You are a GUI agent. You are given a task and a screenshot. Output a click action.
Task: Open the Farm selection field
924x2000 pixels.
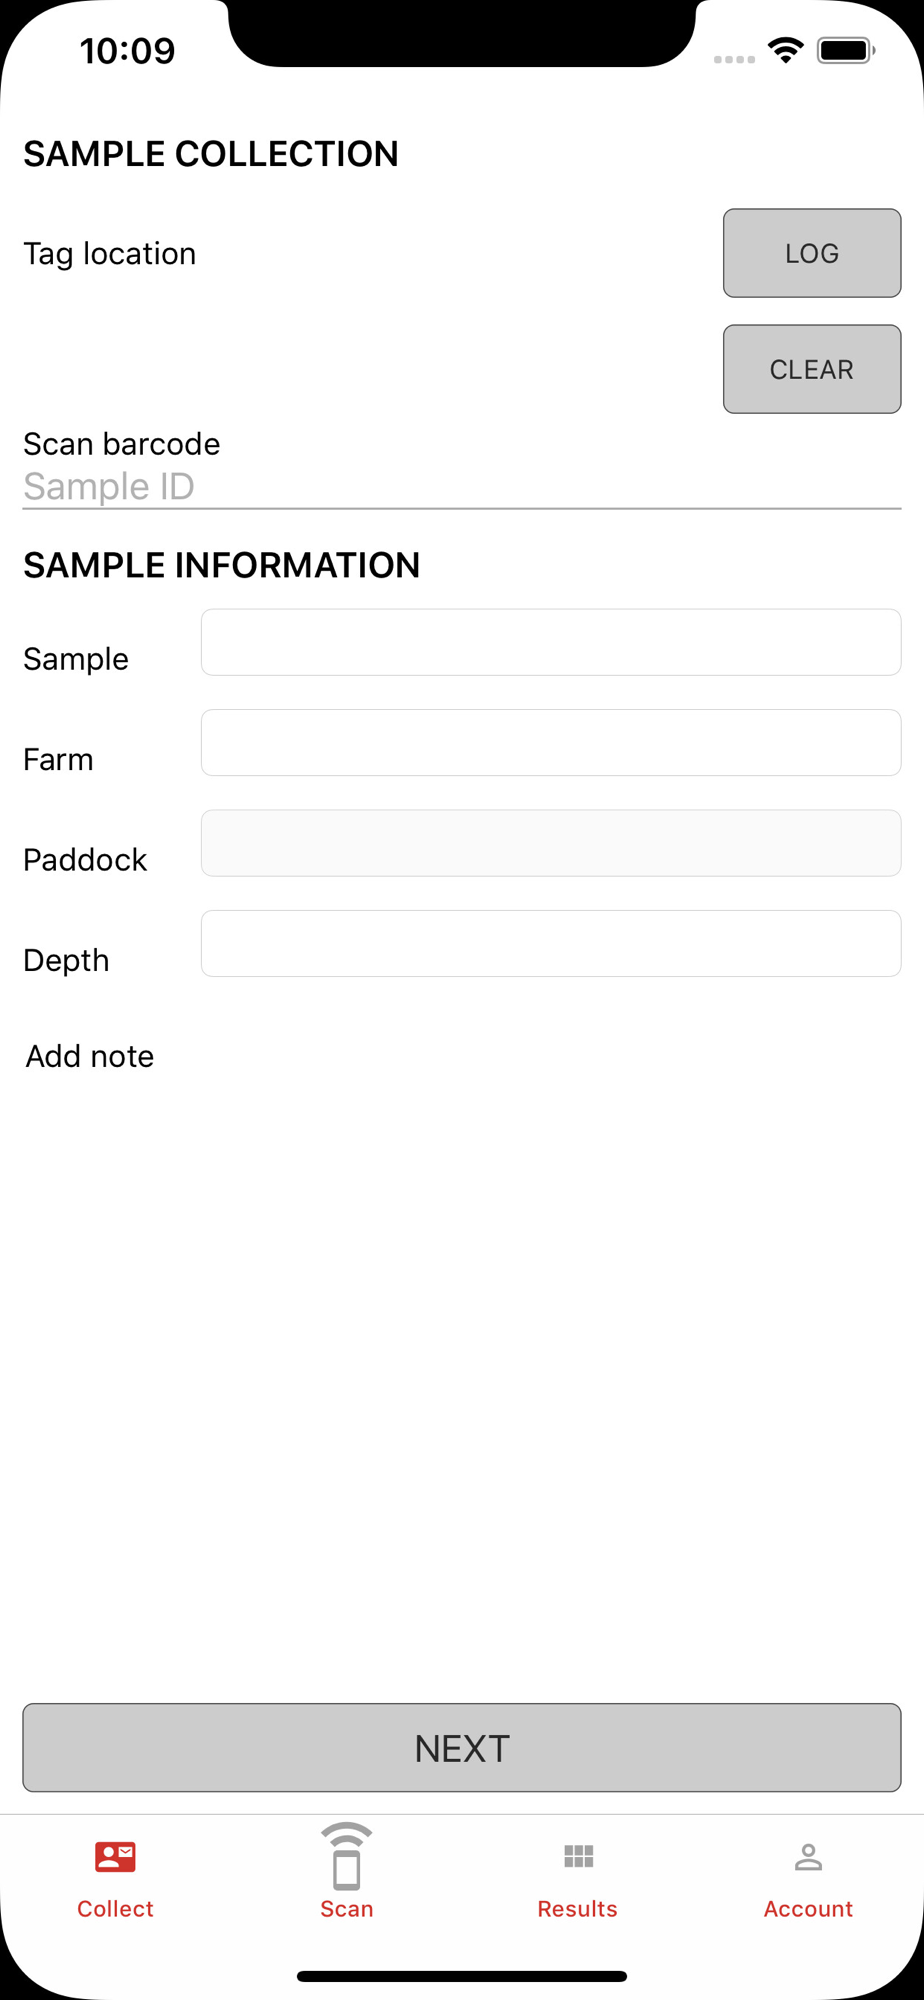tap(551, 743)
